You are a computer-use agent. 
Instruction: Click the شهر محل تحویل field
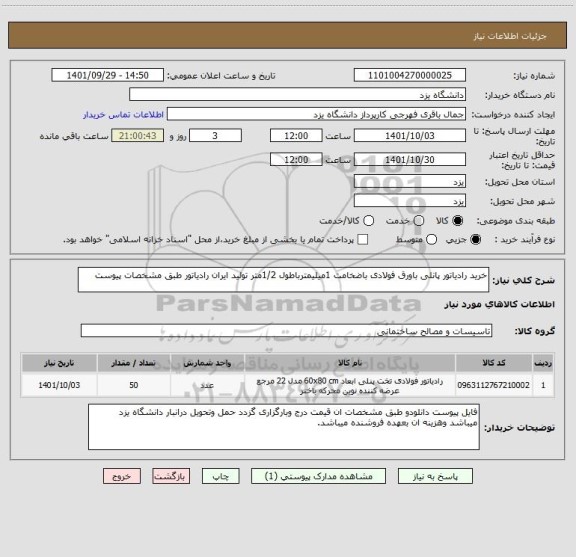tap(410, 201)
